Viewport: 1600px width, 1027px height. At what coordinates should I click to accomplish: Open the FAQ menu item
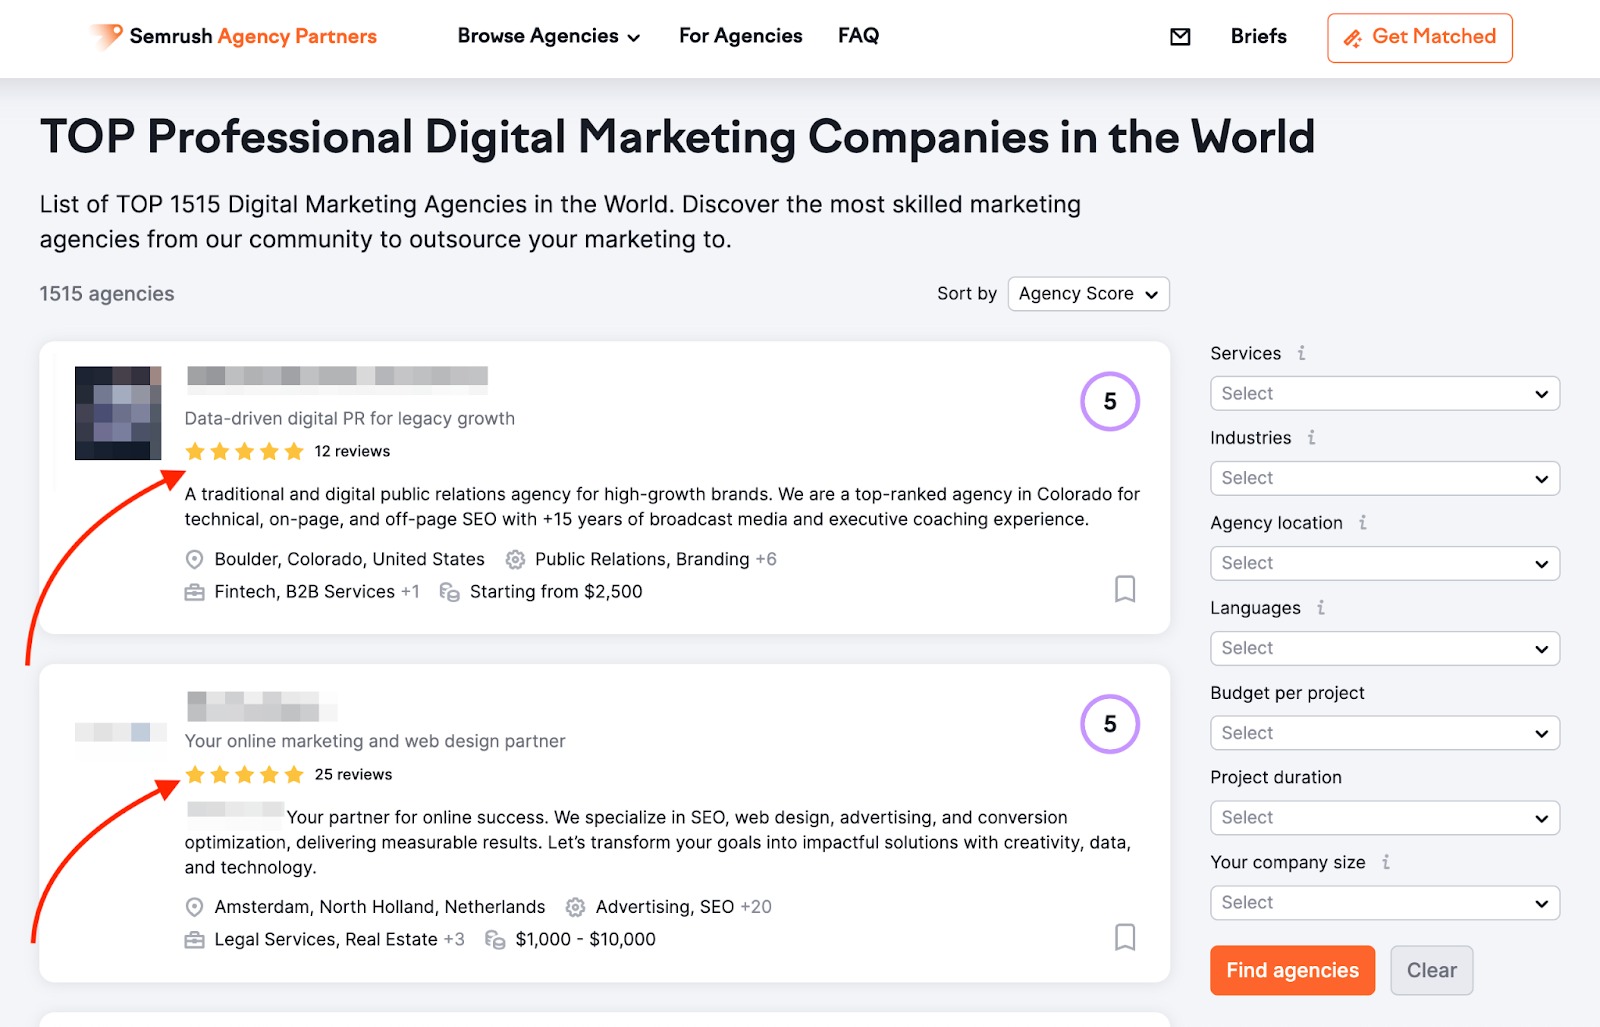click(858, 36)
